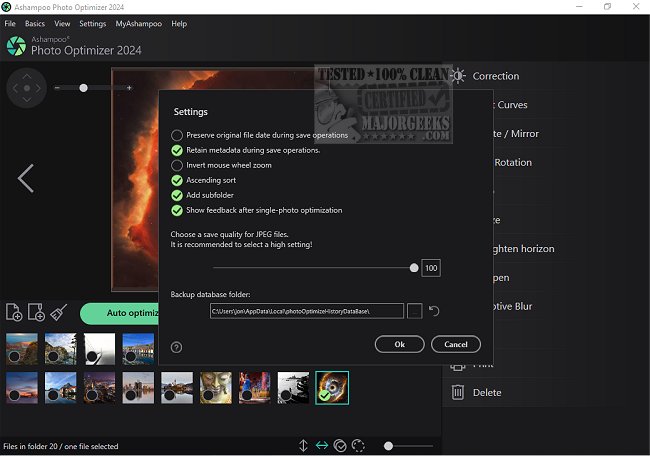Viewport: 650px width, 456px height.
Task: Select Rotation in right panel
Action: pos(513,163)
